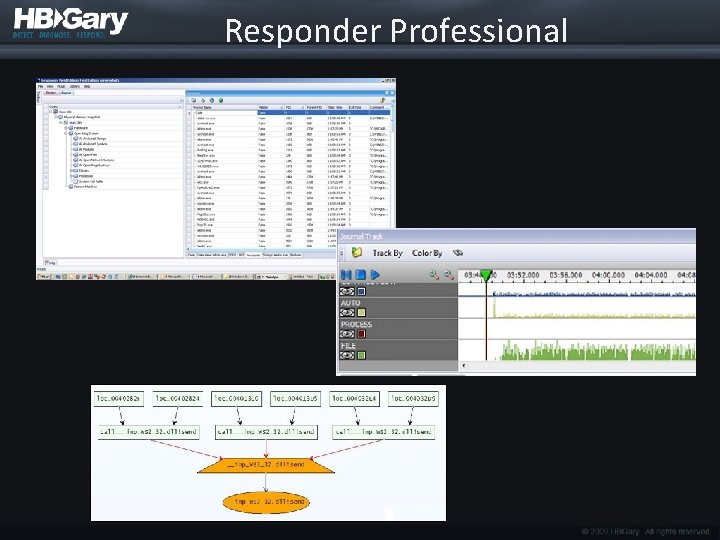Open the View menu in Responder
720x540 pixels.
pyautogui.click(x=50, y=86)
